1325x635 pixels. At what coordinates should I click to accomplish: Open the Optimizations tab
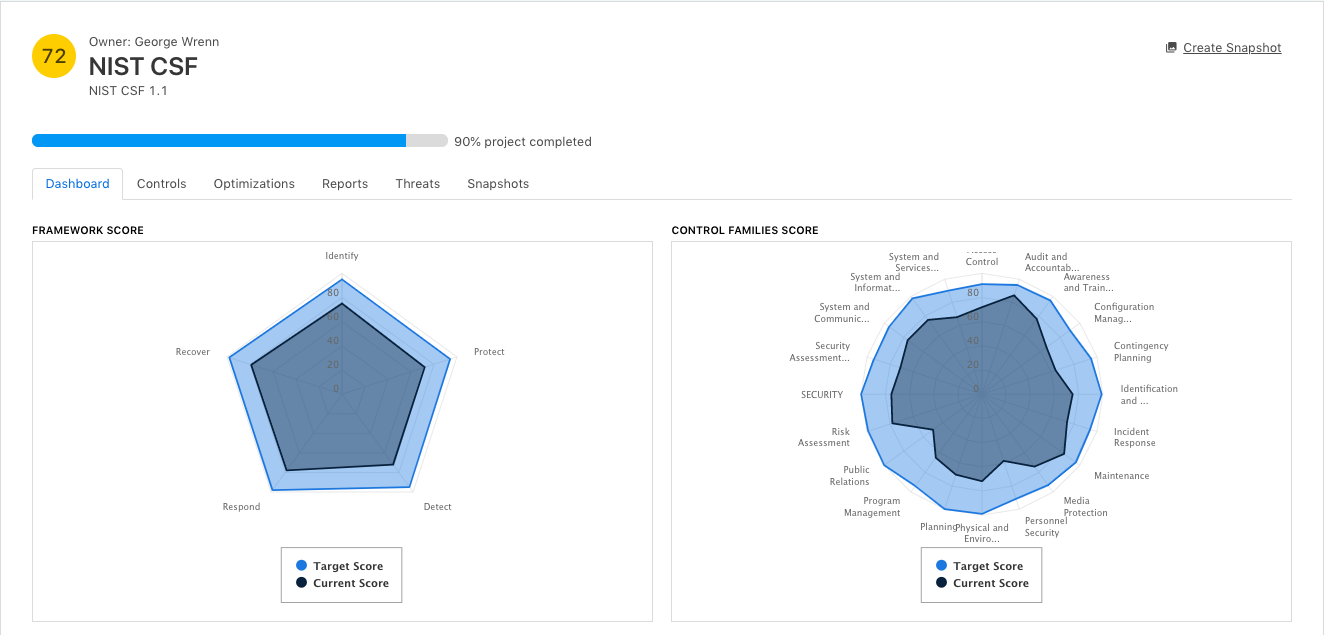coord(253,183)
